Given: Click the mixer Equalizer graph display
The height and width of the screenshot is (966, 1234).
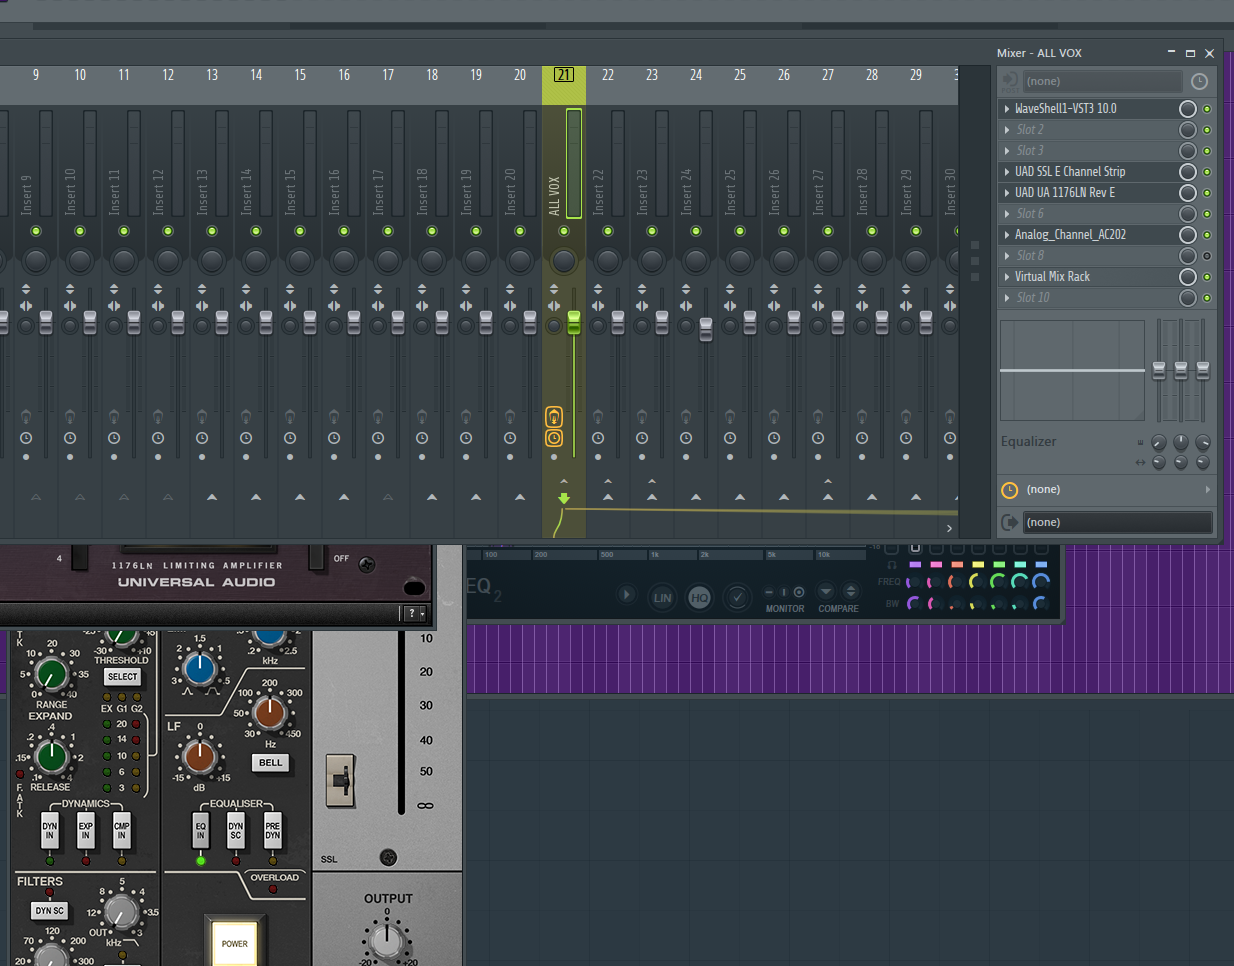Looking at the screenshot, I should point(1073,370).
